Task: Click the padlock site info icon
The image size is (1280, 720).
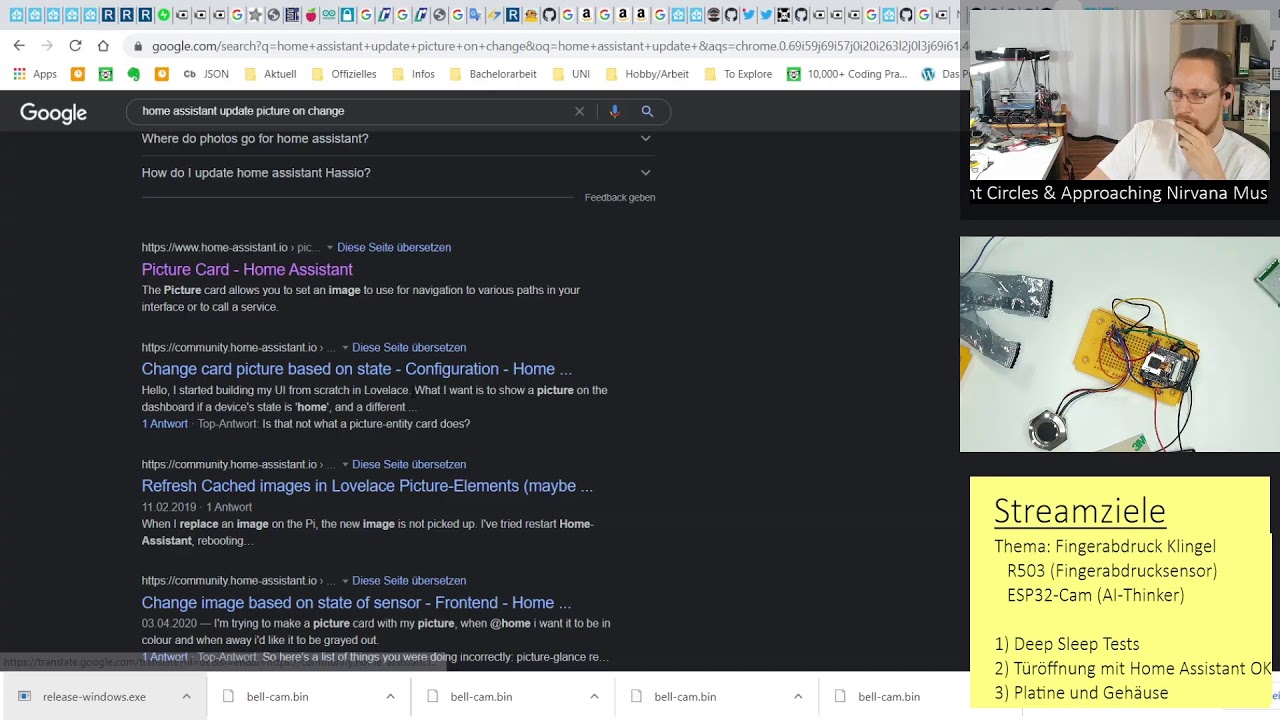Action: (x=138, y=46)
